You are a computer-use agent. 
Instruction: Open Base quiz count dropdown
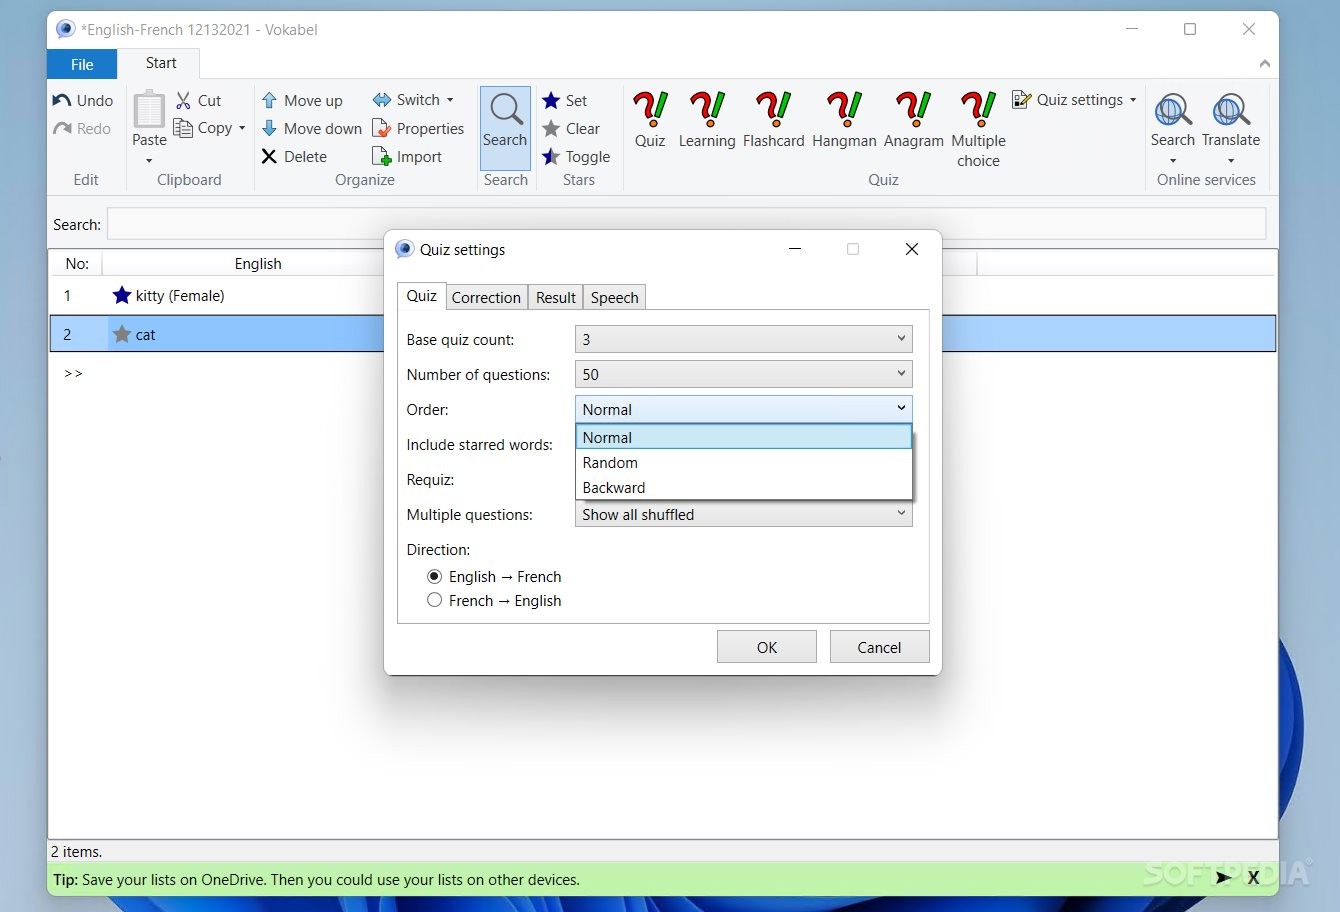pyautogui.click(x=744, y=339)
